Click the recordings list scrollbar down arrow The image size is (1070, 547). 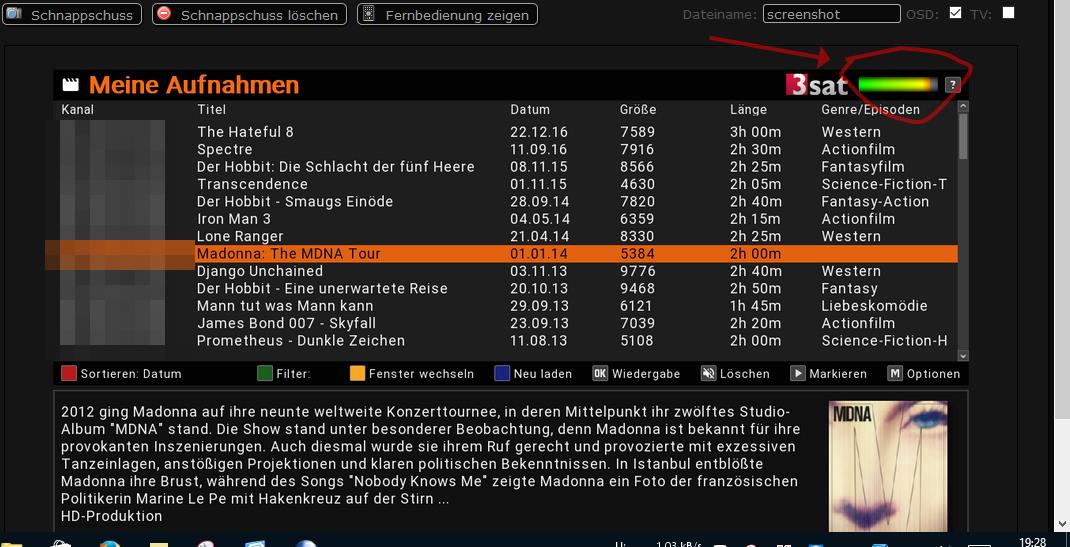(963, 355)
